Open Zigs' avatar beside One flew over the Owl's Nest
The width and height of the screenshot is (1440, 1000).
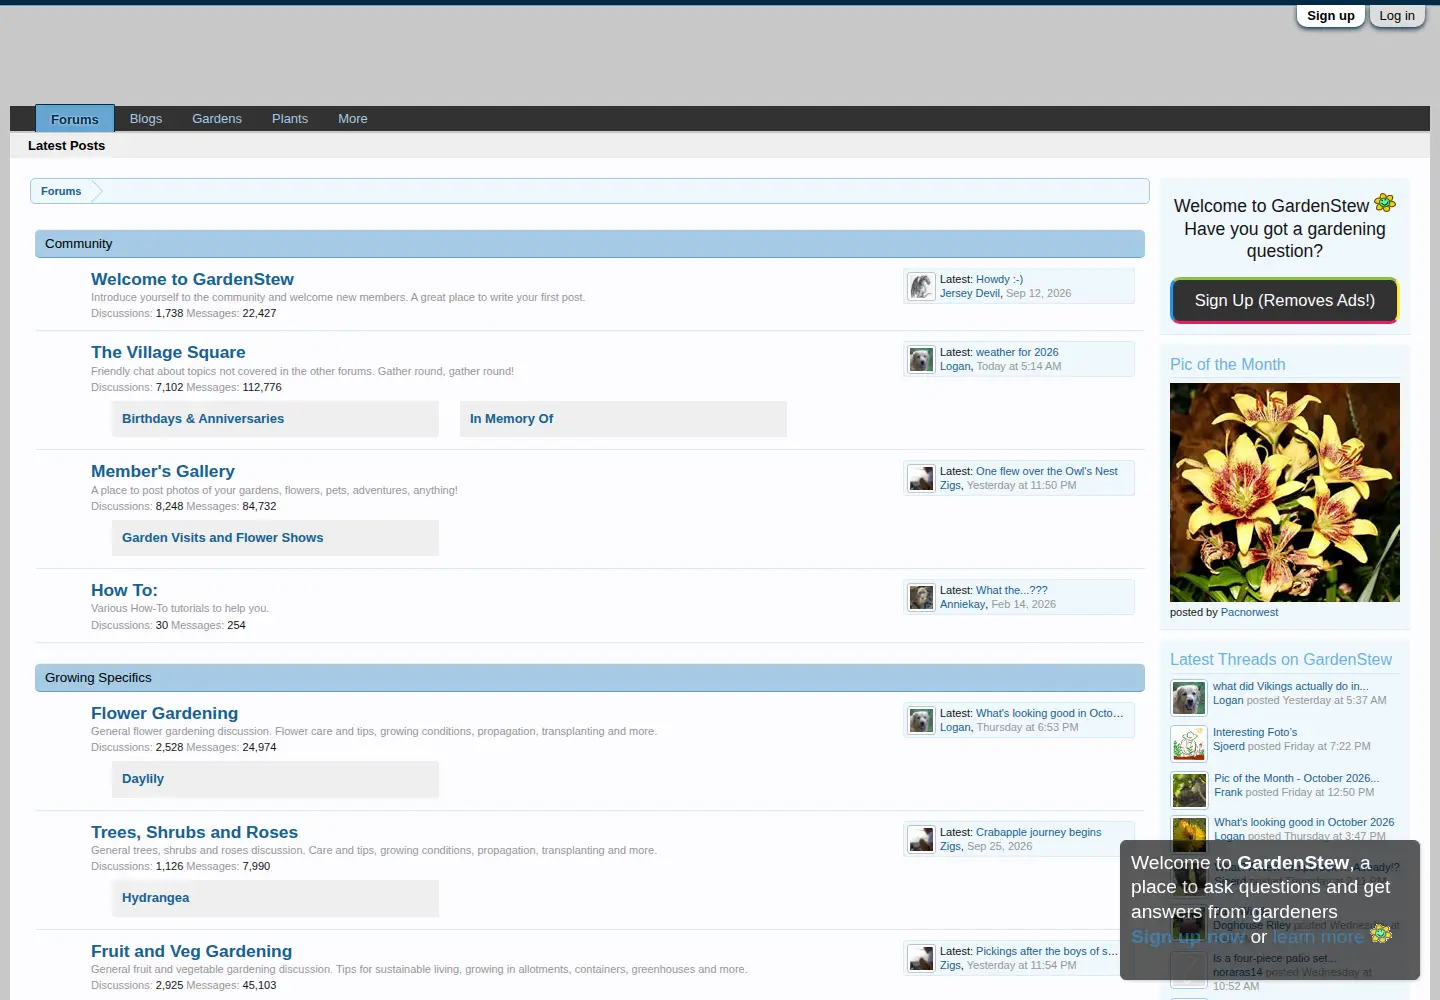[921, 478]
